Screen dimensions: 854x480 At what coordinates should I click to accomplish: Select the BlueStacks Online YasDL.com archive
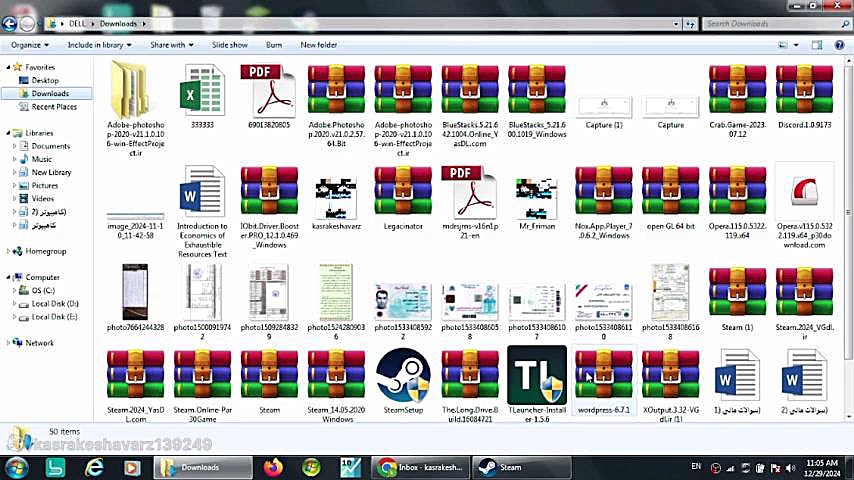coord(470,89)
